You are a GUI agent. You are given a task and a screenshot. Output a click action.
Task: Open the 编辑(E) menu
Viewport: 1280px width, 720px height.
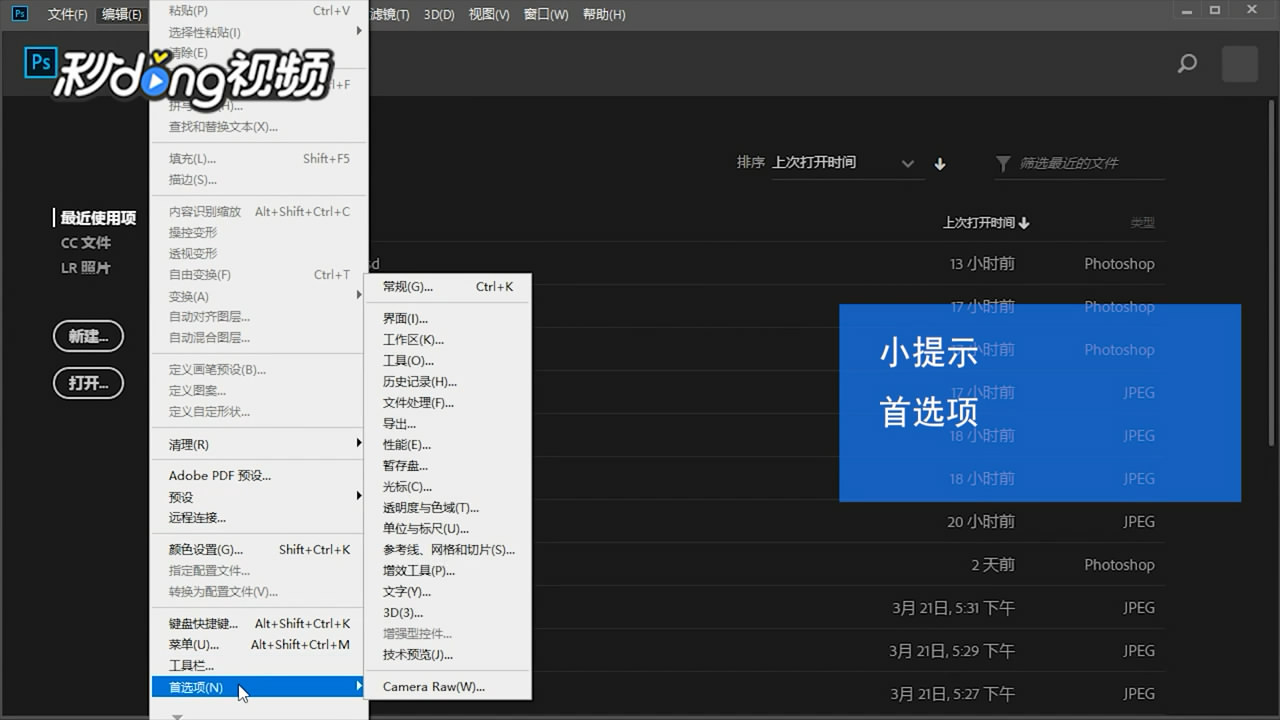click(122, 14)
